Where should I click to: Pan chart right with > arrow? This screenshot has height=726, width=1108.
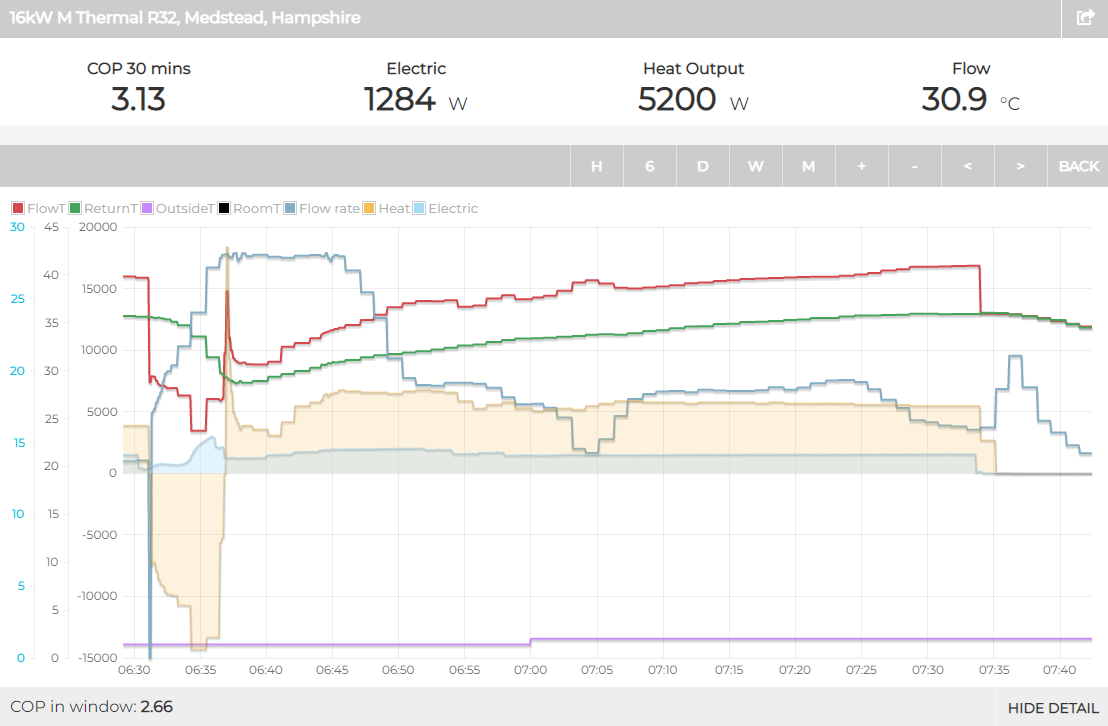click(x=1021, y=166)
